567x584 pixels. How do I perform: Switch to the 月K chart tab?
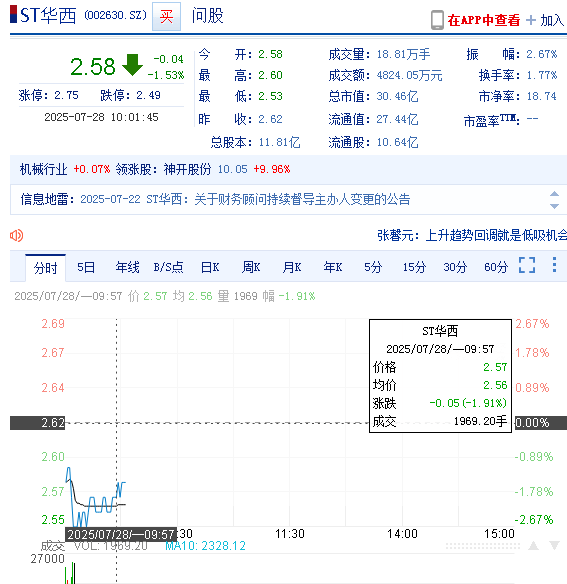click(x=292, y=267)
